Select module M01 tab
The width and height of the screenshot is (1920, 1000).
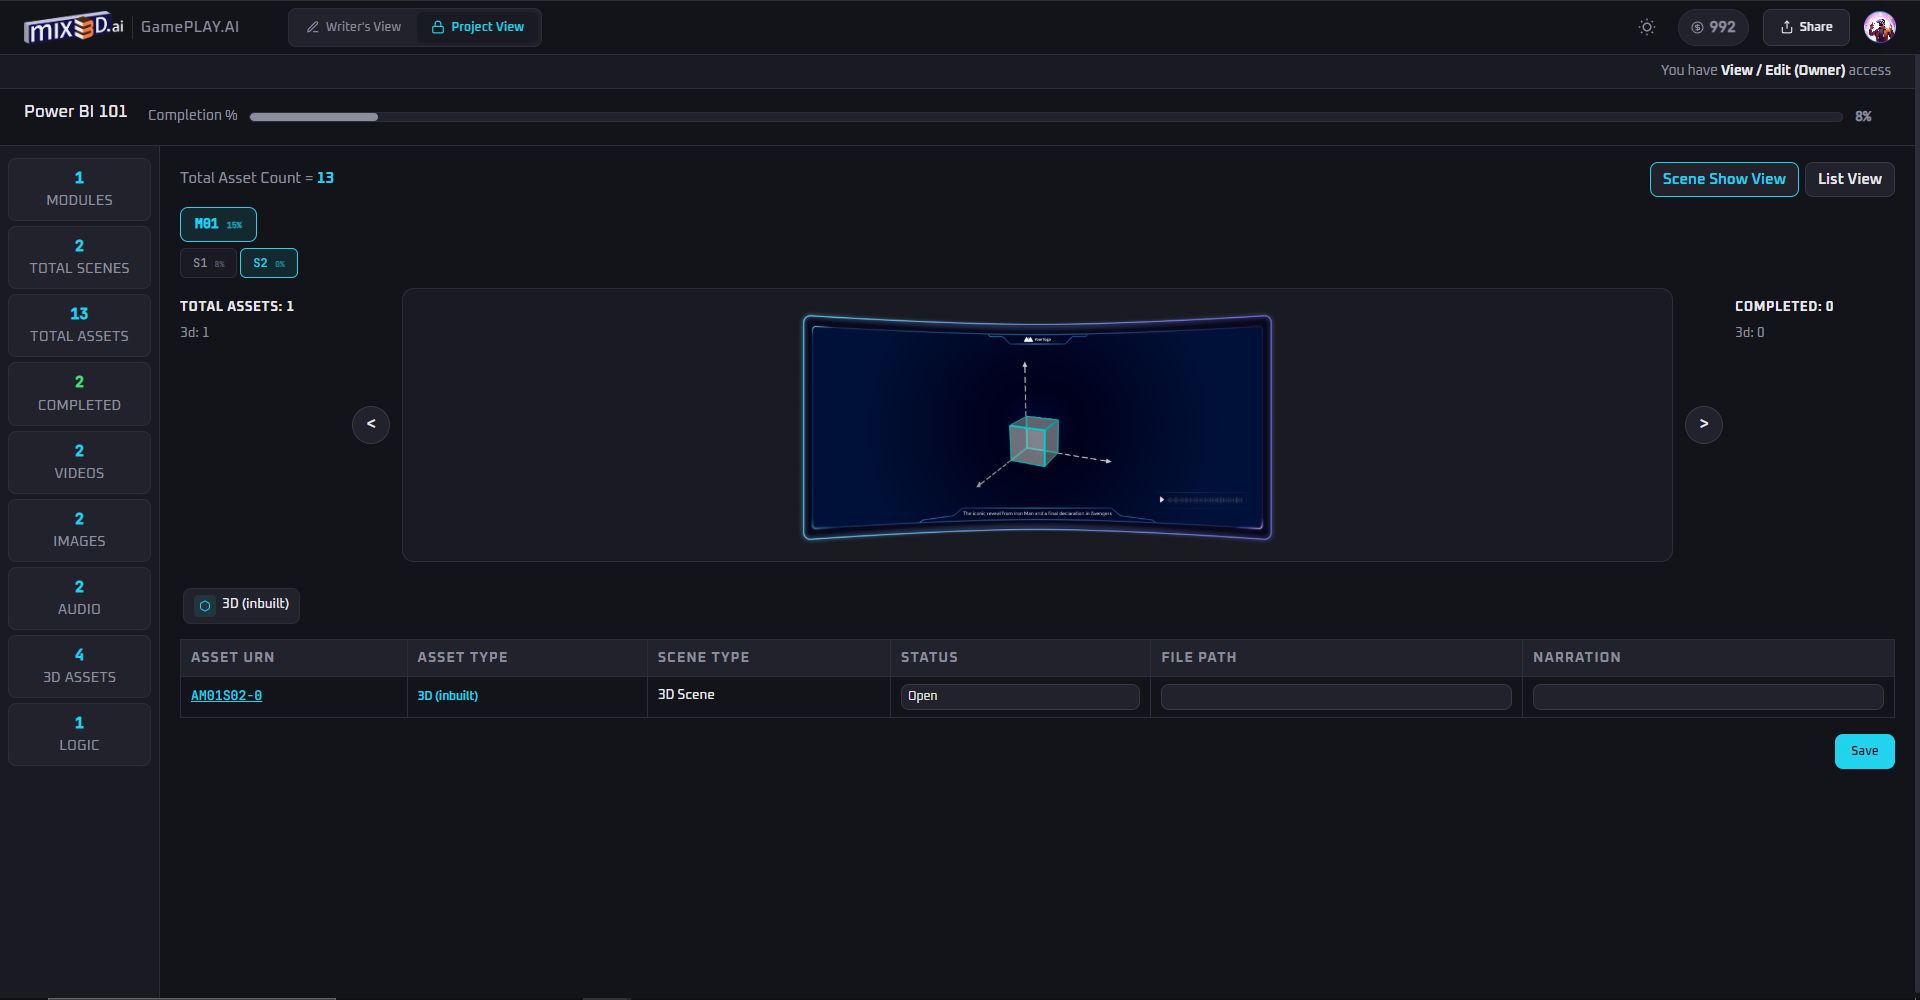tap(218, 224)
